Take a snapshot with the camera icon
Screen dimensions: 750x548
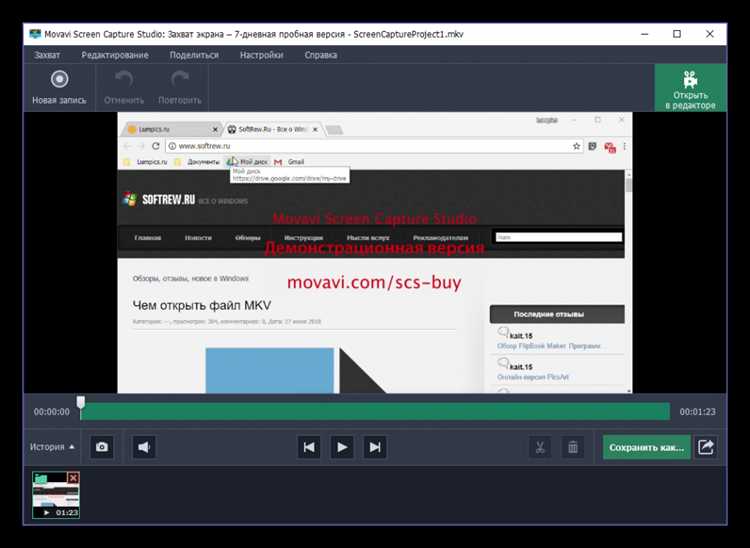point(102,447)
